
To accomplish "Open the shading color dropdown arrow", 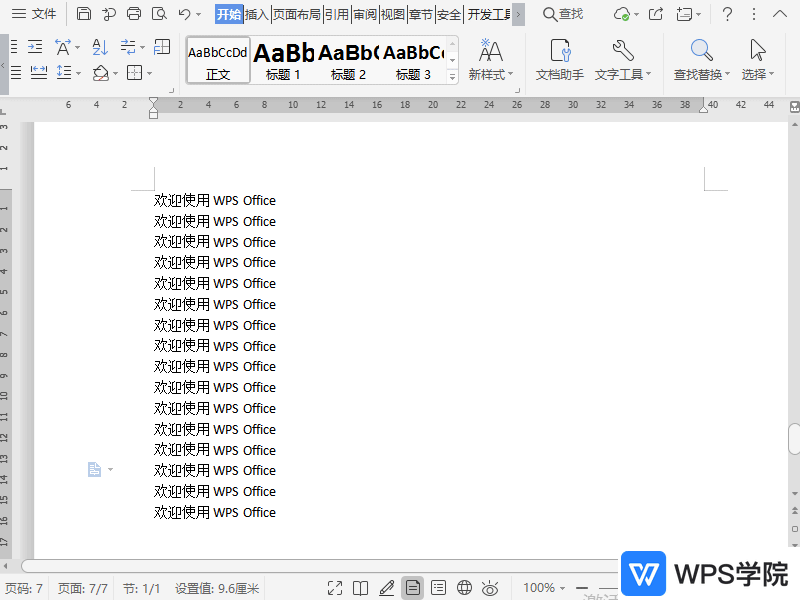I will click(116, 73).
